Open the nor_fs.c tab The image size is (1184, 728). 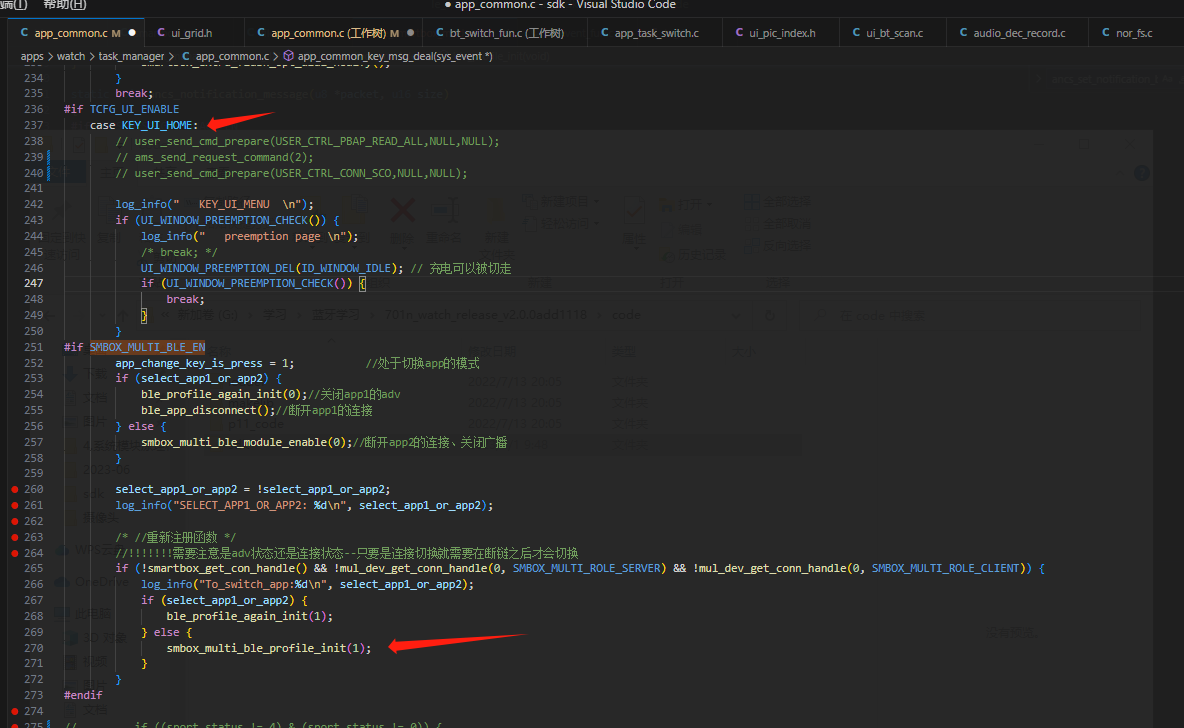1133,33
